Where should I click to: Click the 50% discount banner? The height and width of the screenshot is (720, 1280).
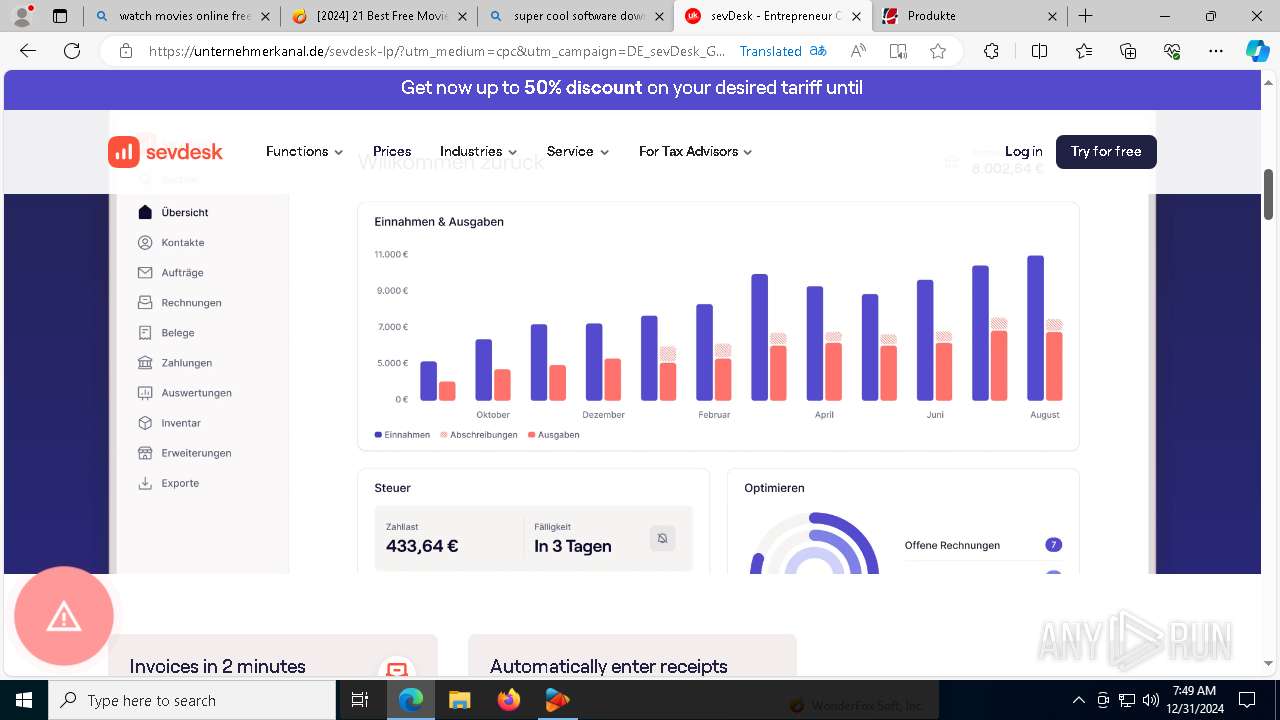632,88
